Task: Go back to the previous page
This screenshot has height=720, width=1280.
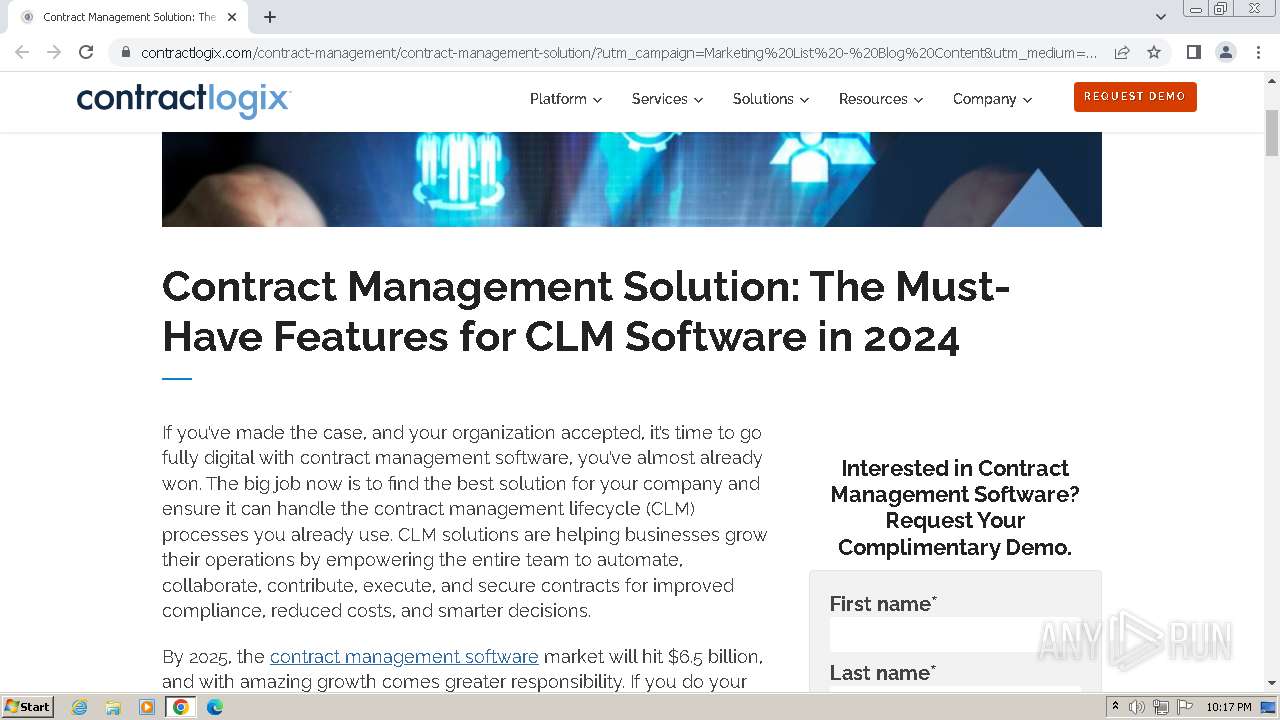Action: 22,52
